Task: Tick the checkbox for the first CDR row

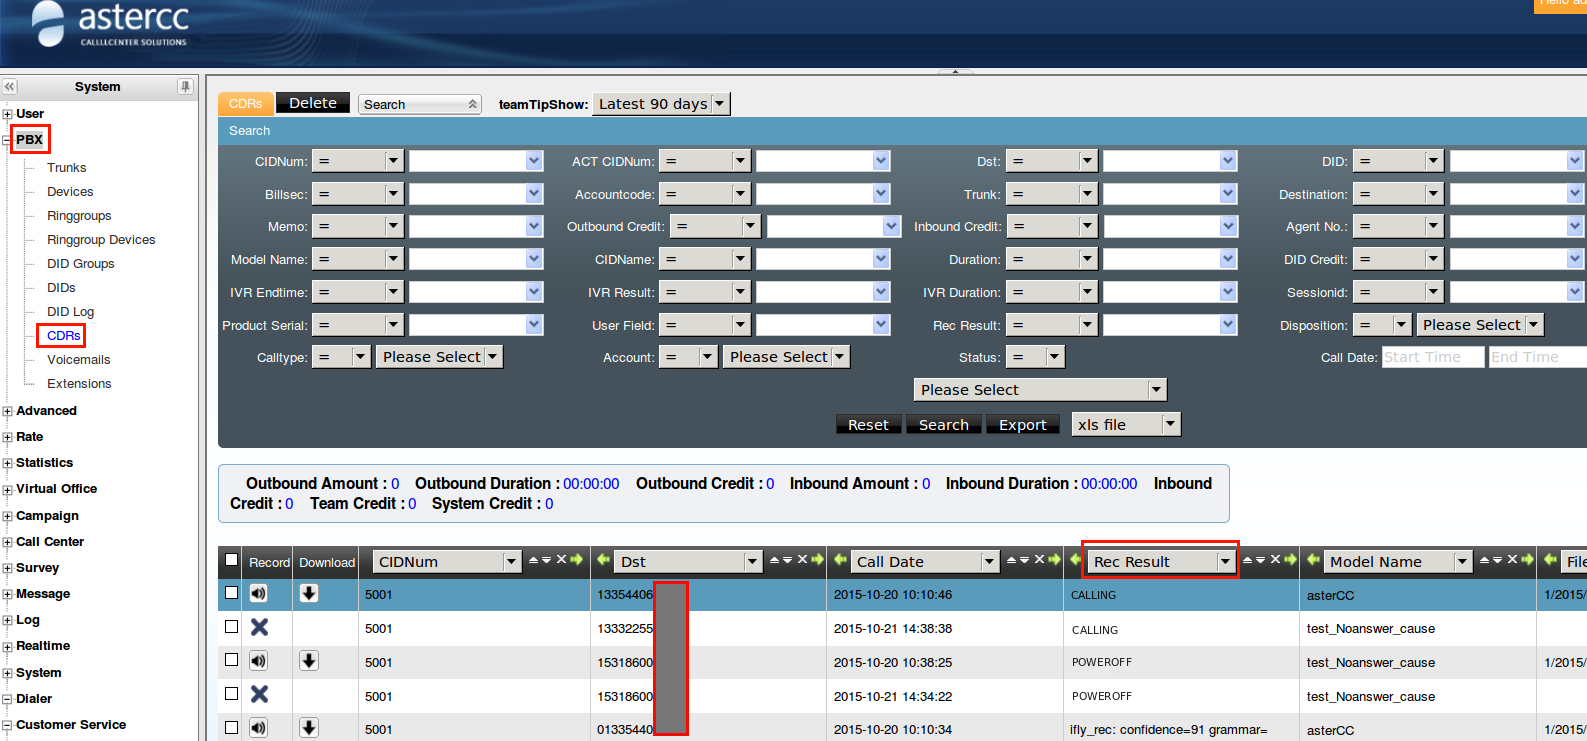Action: point(232,593)
